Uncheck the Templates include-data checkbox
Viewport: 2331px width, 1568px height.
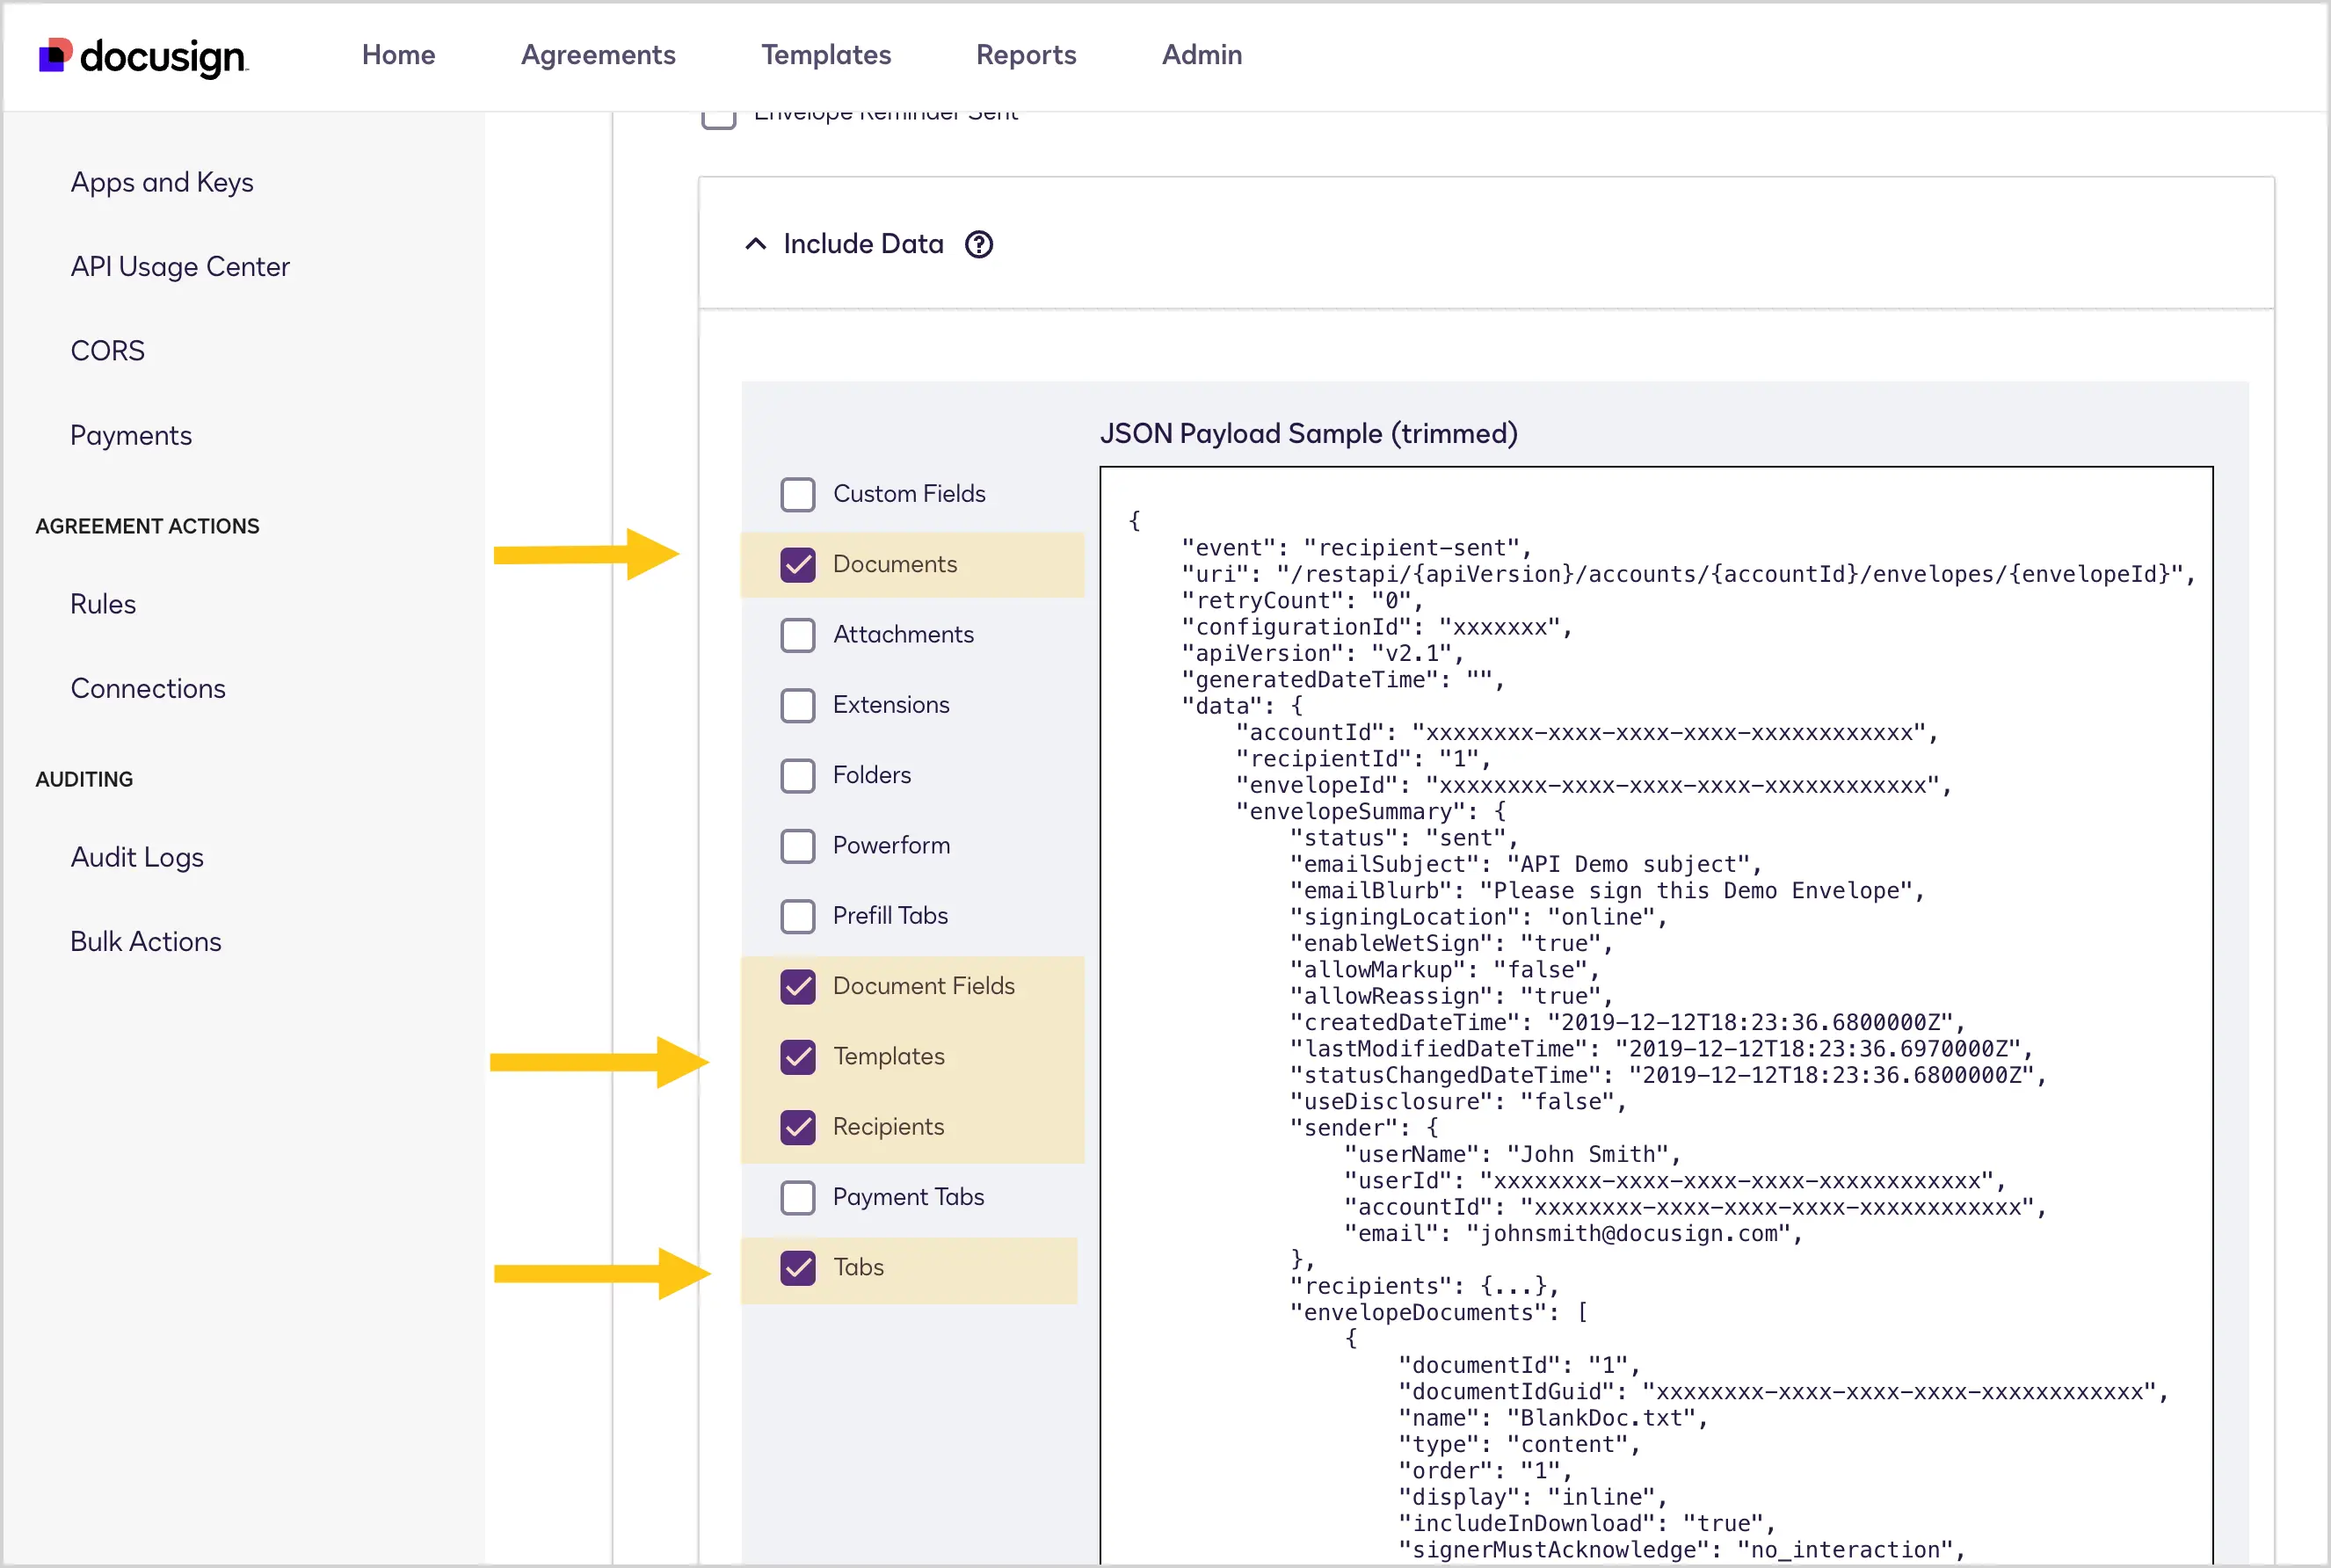(x=798, y=1057)
